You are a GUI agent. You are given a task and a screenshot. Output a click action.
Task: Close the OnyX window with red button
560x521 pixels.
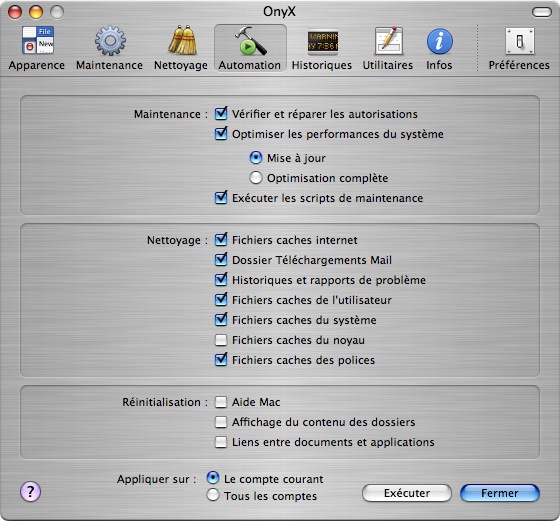(x=15, y=12)
